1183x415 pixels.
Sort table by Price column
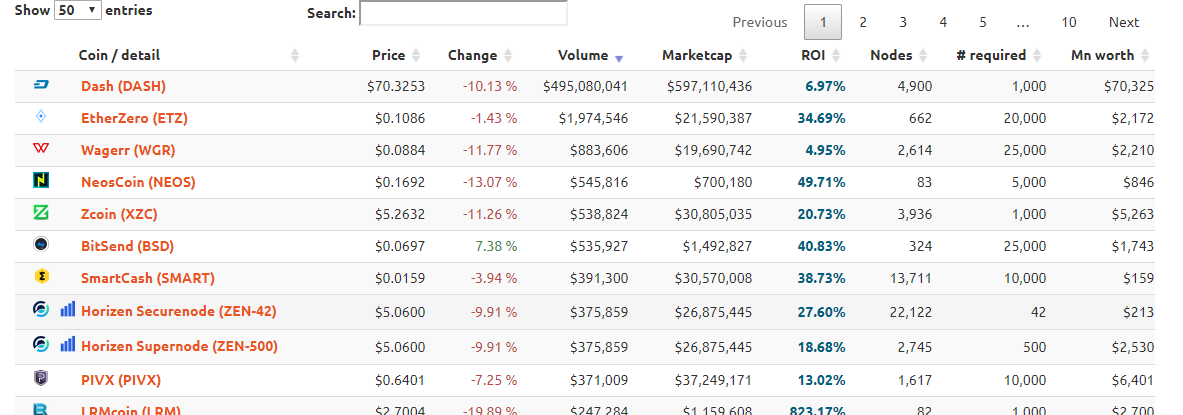395,55
